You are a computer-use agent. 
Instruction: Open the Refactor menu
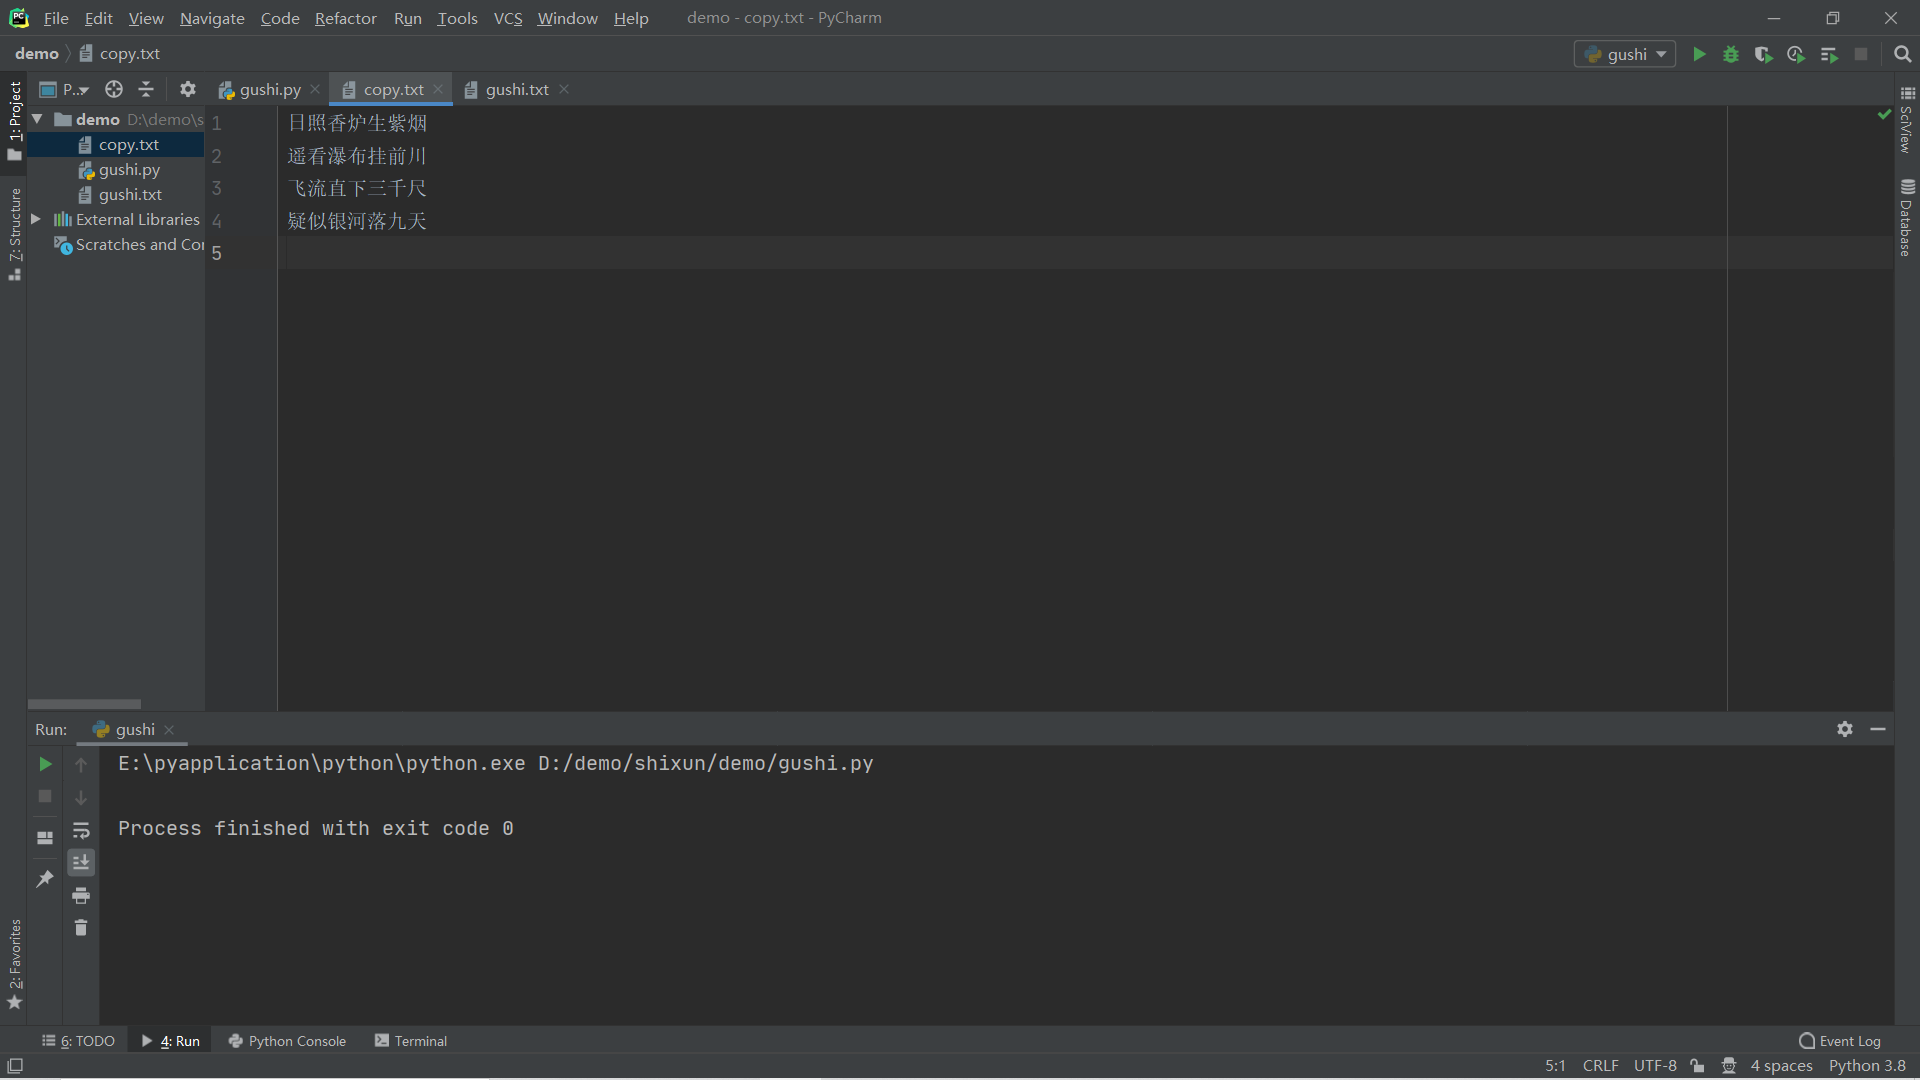(x=345, y=18)
